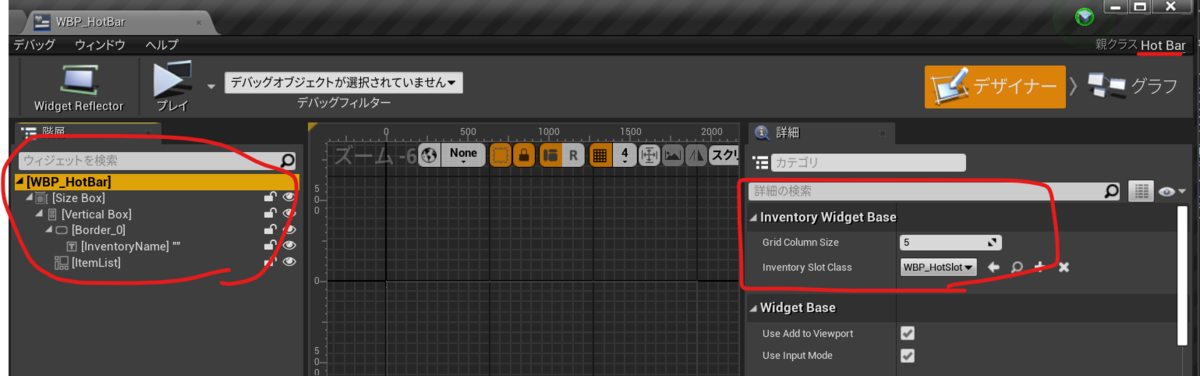Clear Inventory Slot Class with X icon

pos(1064,267)
